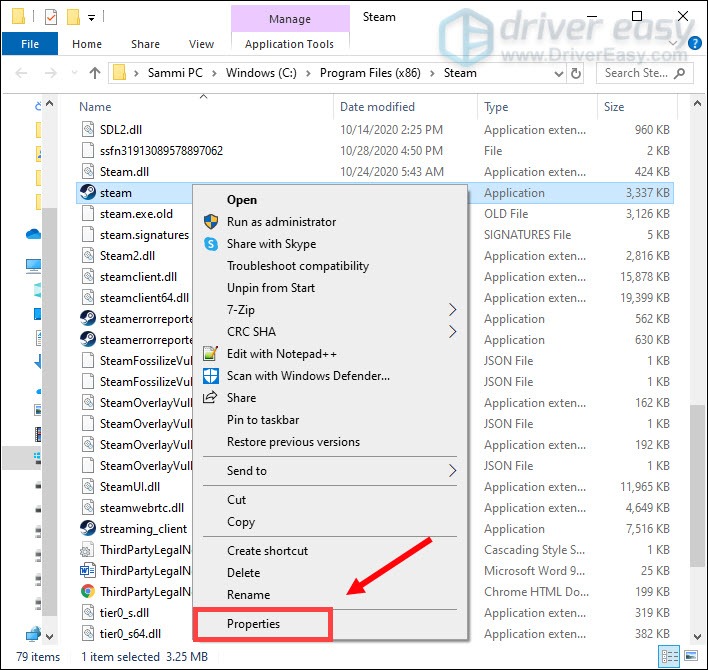Choose Pin to taskbar
Viewport: 708px width, 670px height.
tap(263, 420)
